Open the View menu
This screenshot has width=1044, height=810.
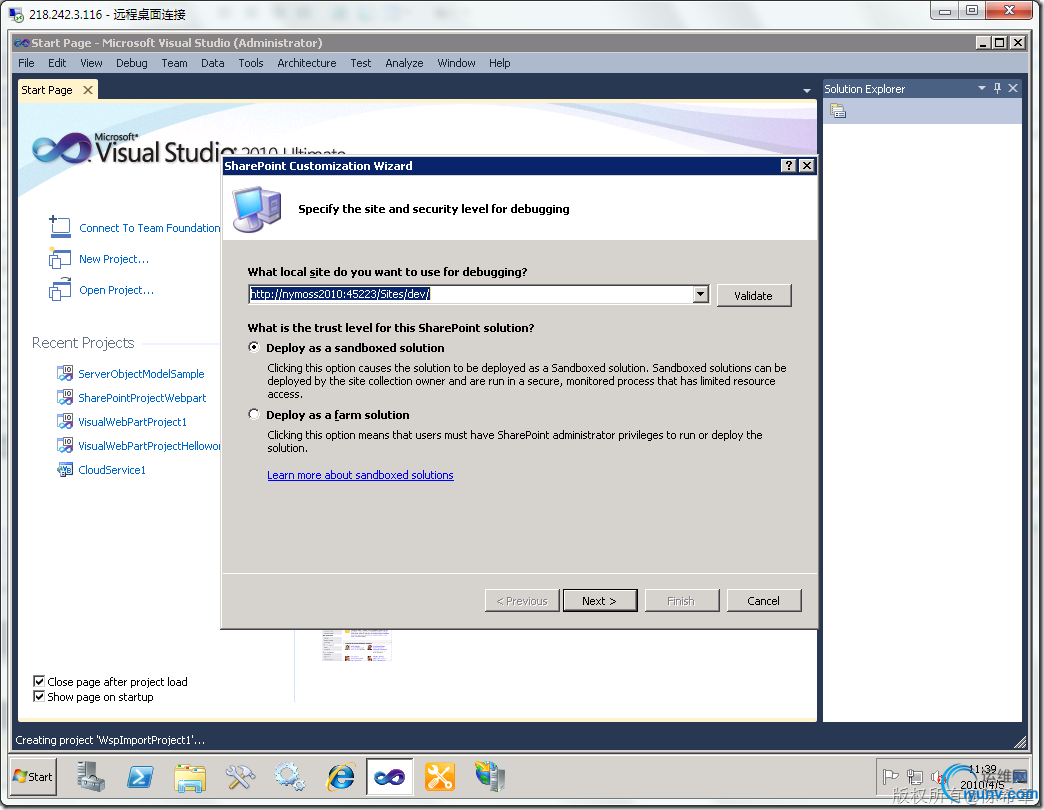point(91,63)
